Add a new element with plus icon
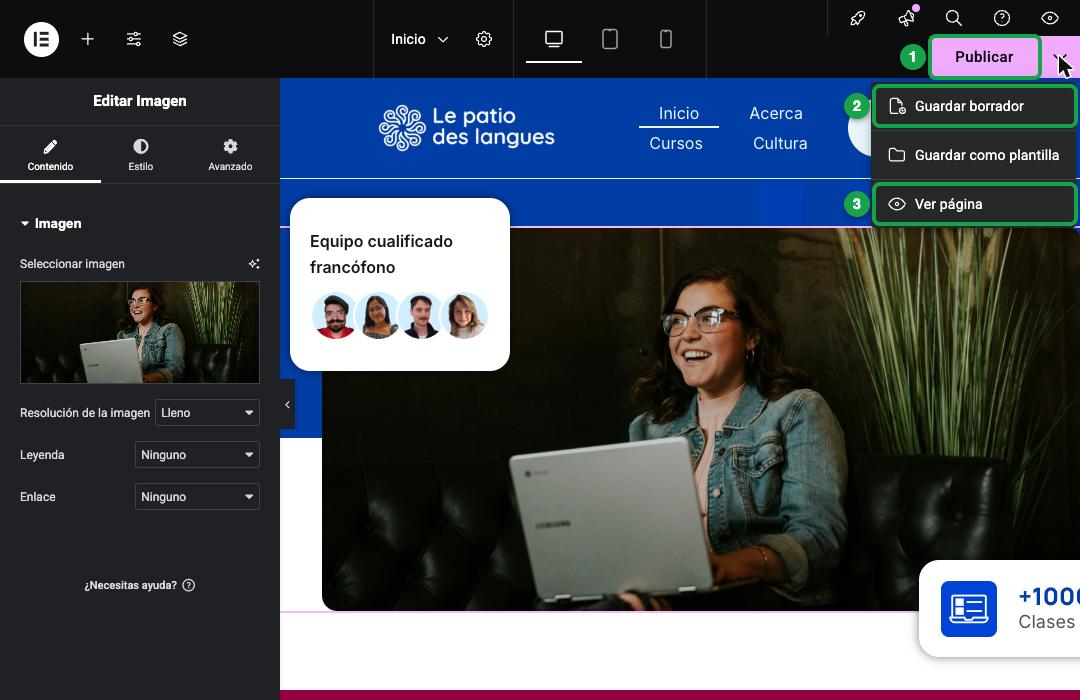Viewport: 1080px width, 700px height. pyautogui.click(x=87, y=39)
